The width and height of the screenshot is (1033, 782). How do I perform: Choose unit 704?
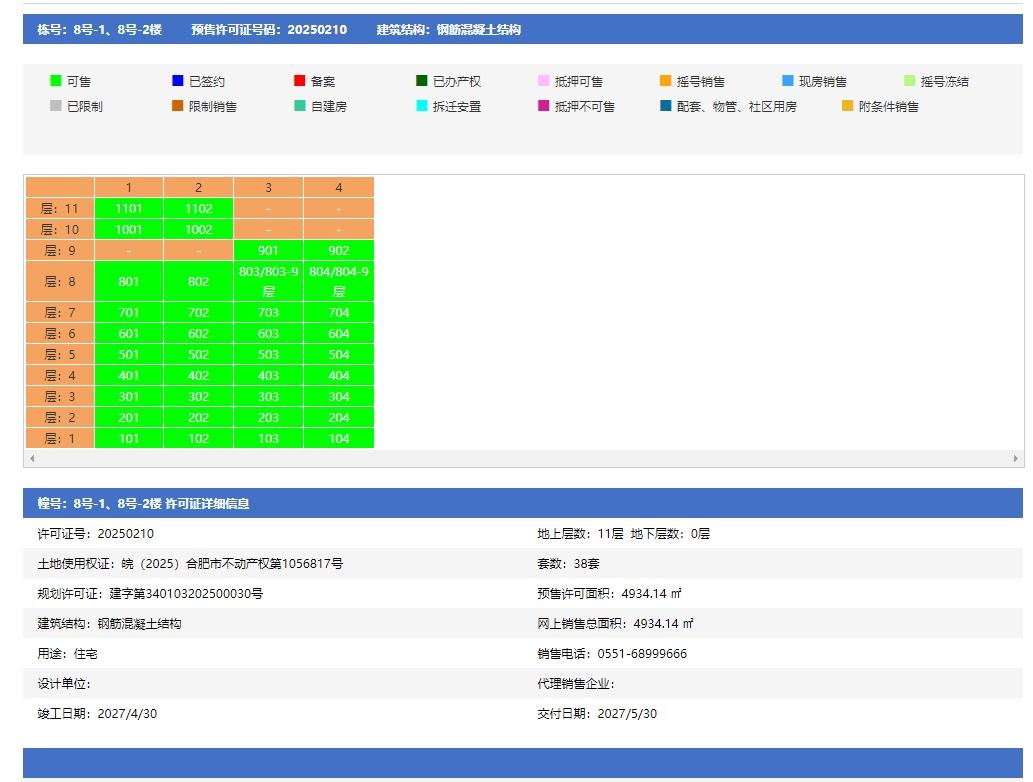(339, 312)
